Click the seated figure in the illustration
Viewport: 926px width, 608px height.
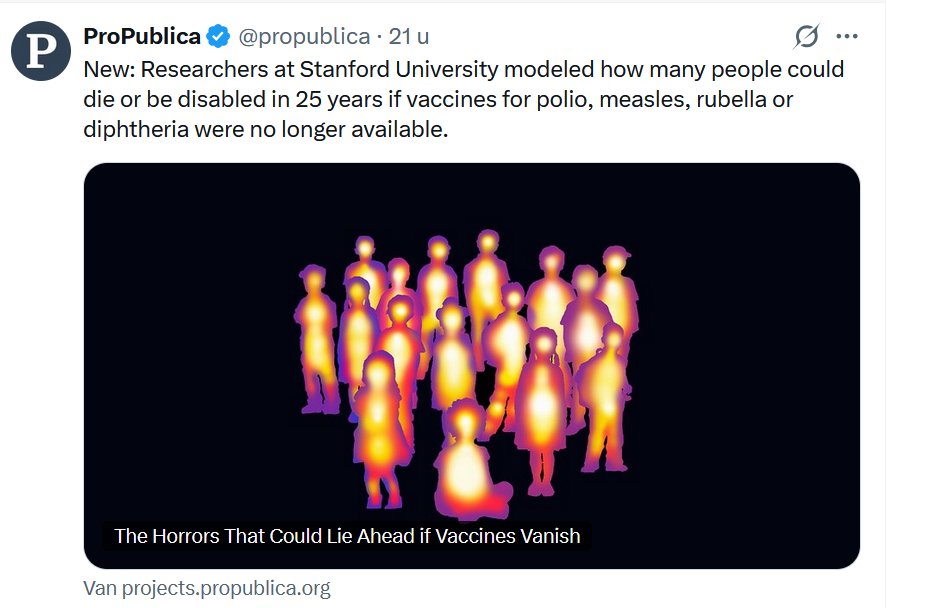(463, 465)
